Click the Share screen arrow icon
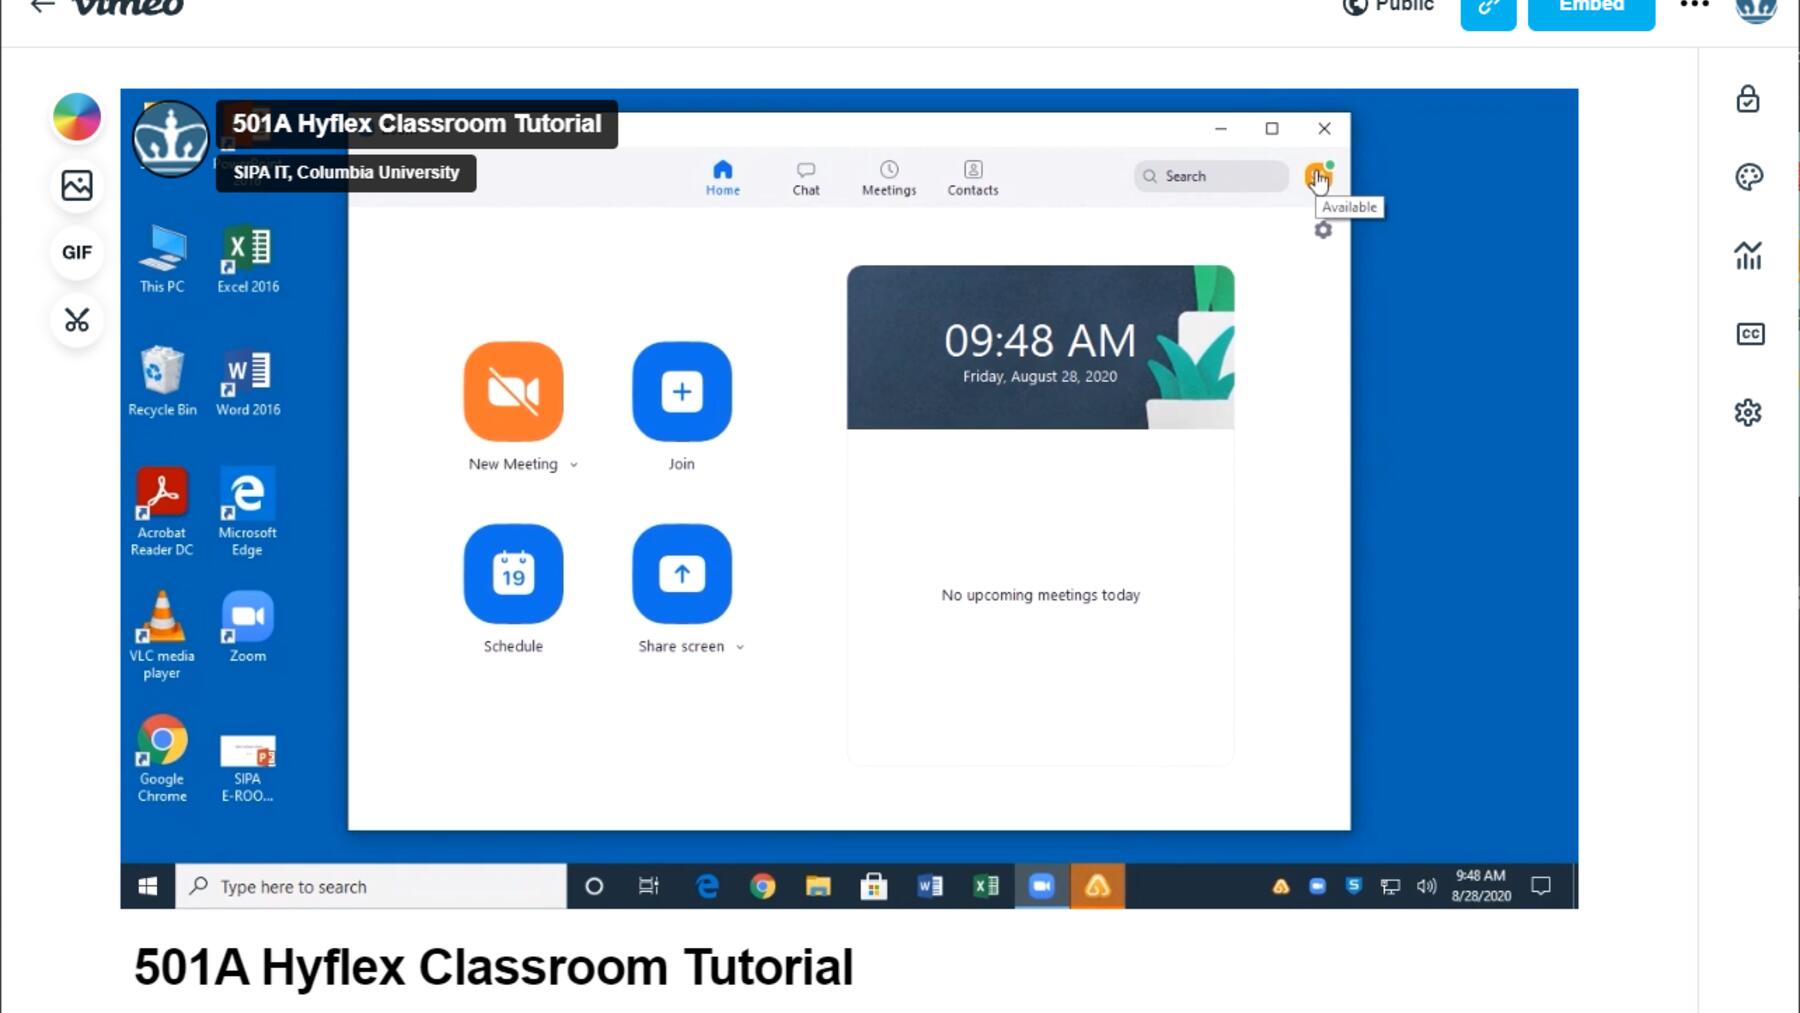 681,574
